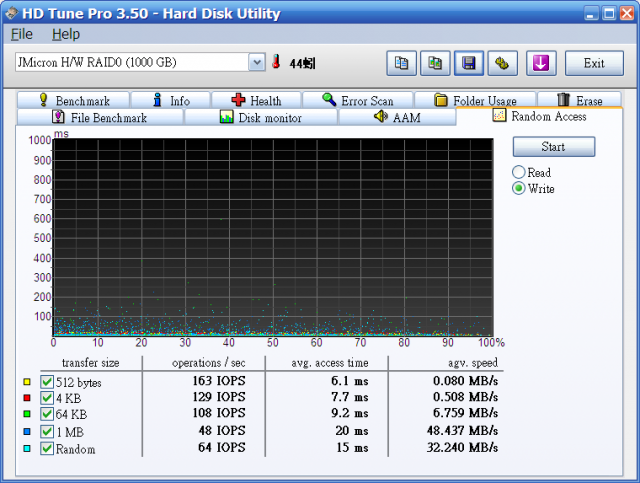Click the red 4 KB color swatch
The height and width of the screenshot is (483, 640).
[27, 398]
